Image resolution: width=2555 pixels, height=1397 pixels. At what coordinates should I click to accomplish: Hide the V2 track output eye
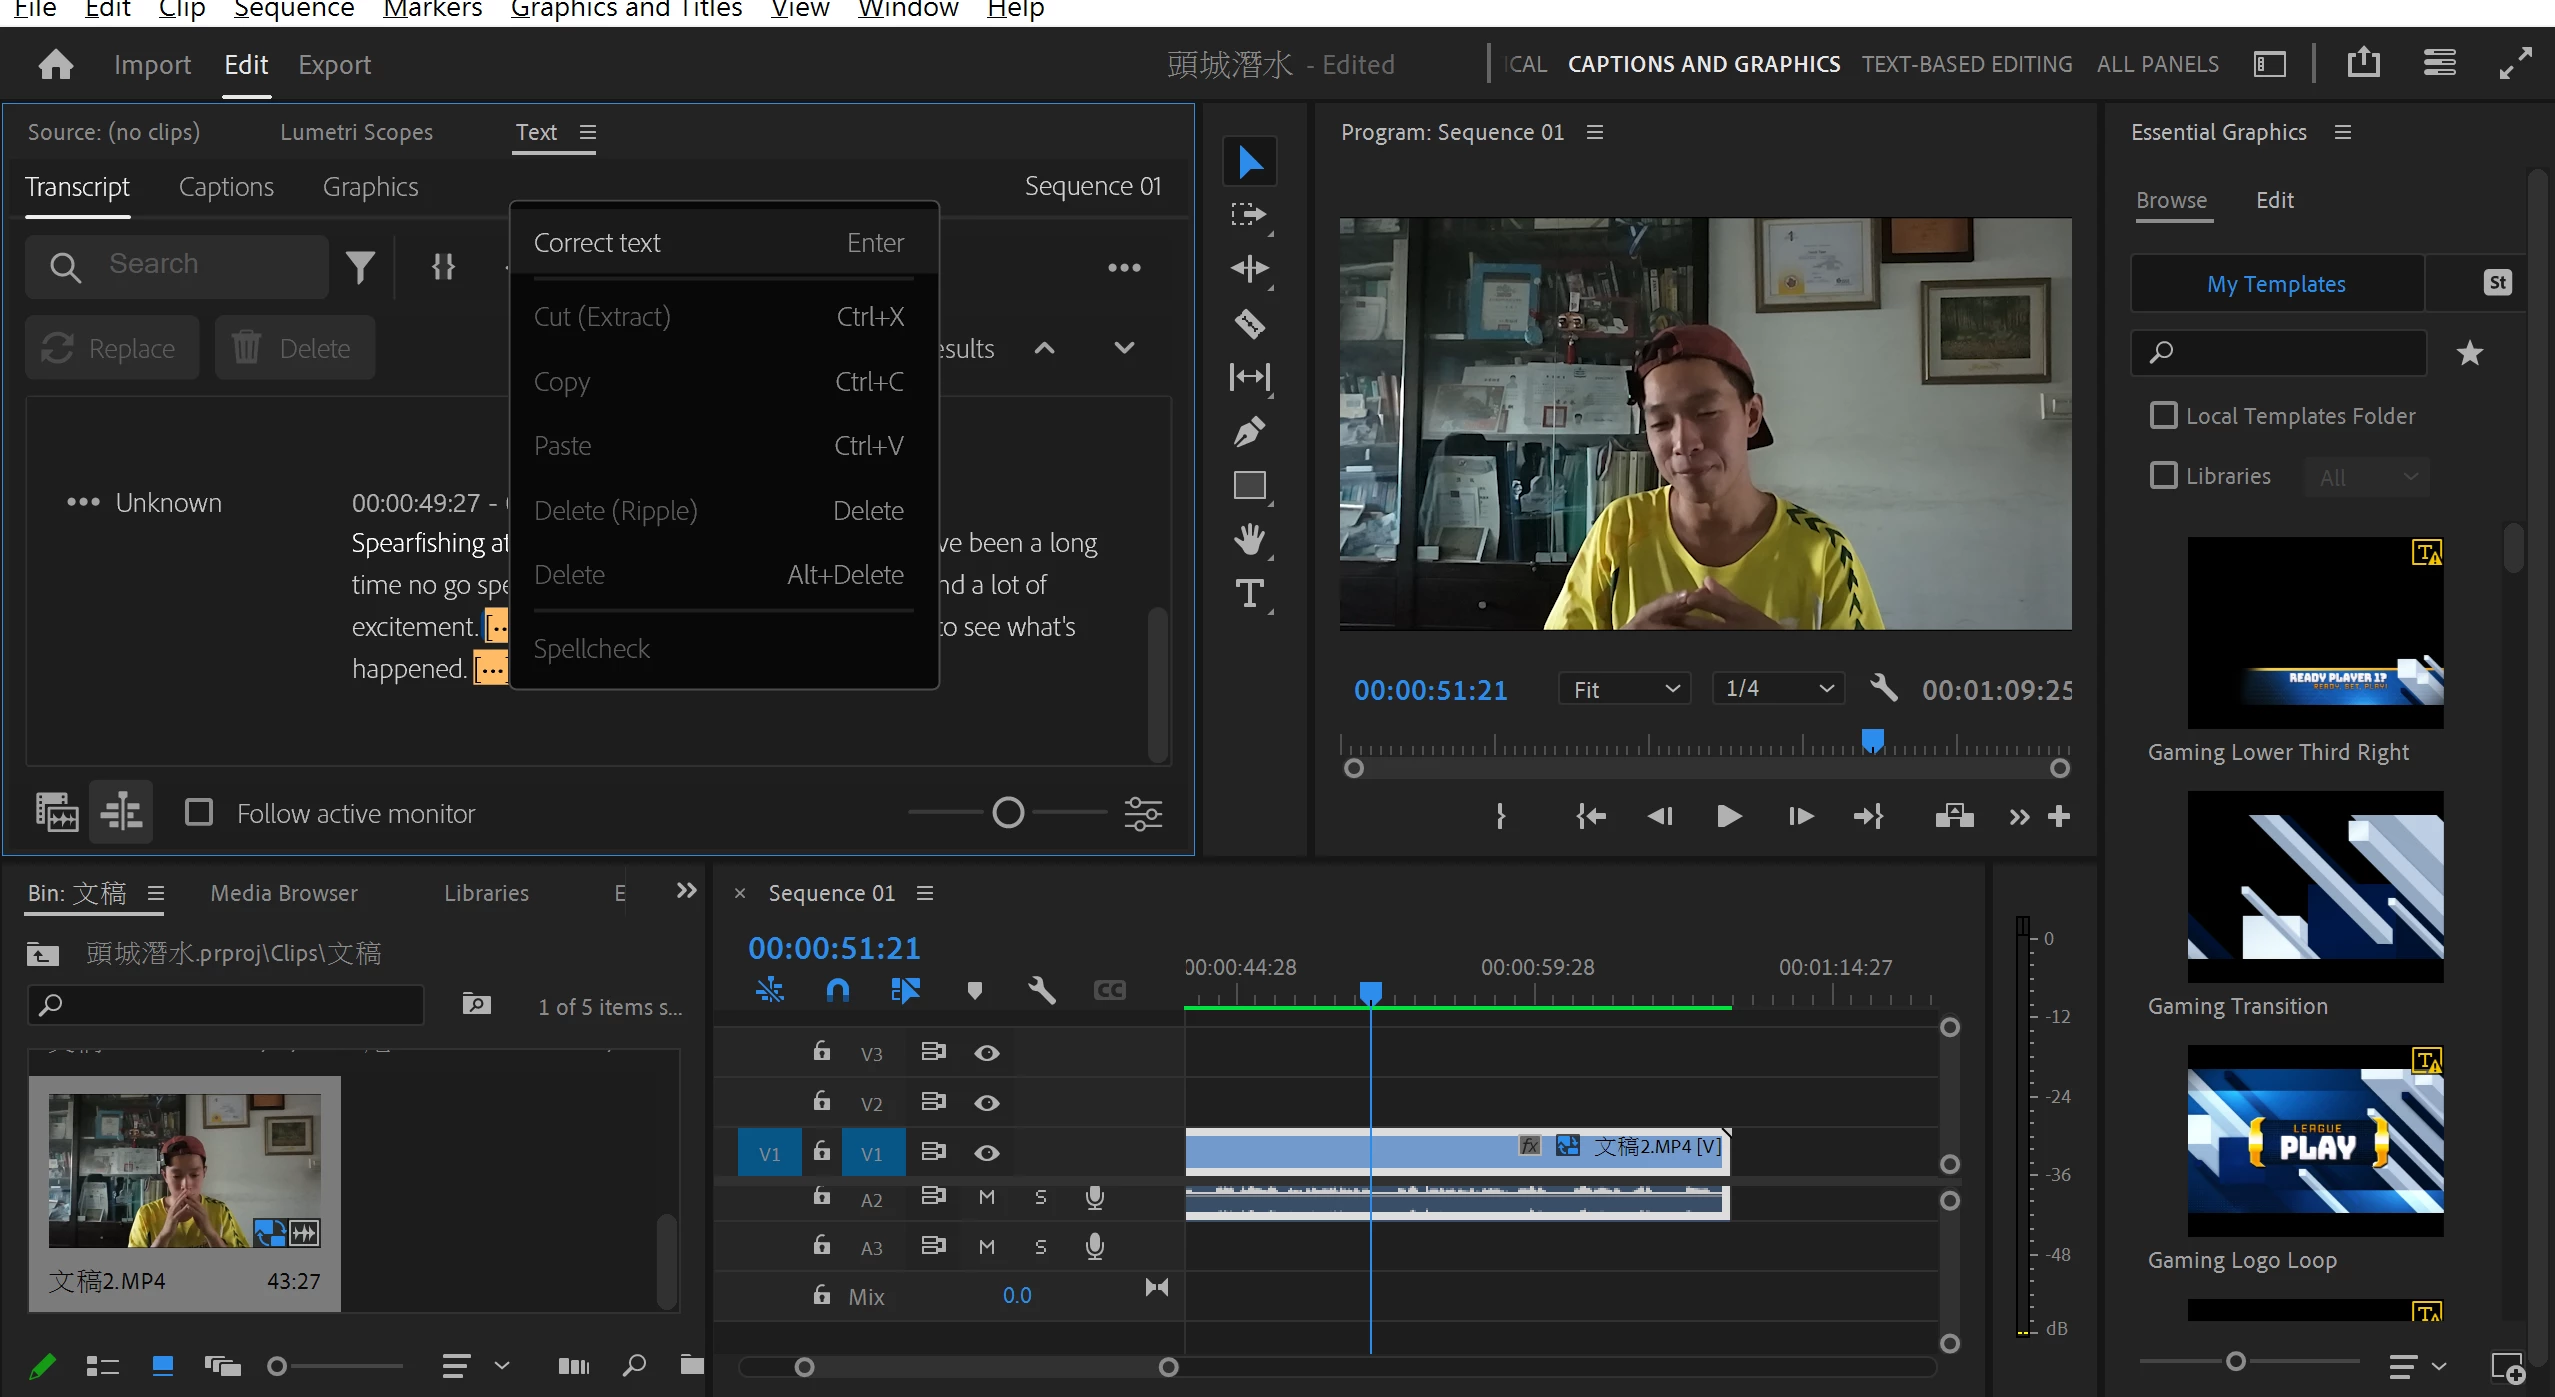point(986,1102)
